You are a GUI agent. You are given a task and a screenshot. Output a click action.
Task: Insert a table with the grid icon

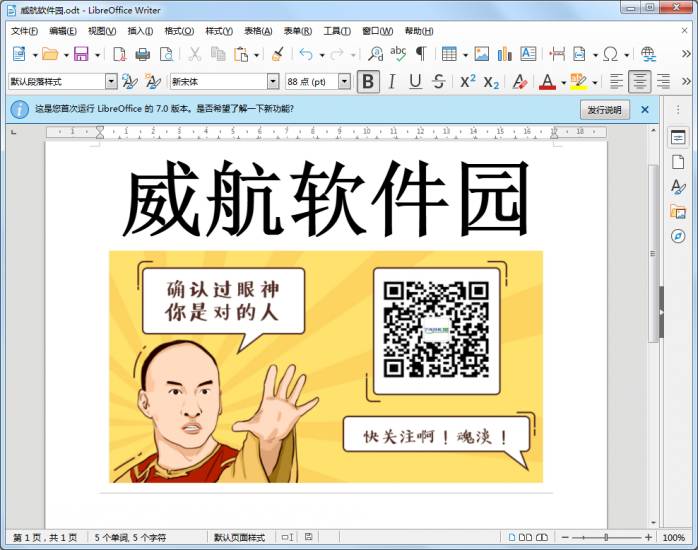449,54
